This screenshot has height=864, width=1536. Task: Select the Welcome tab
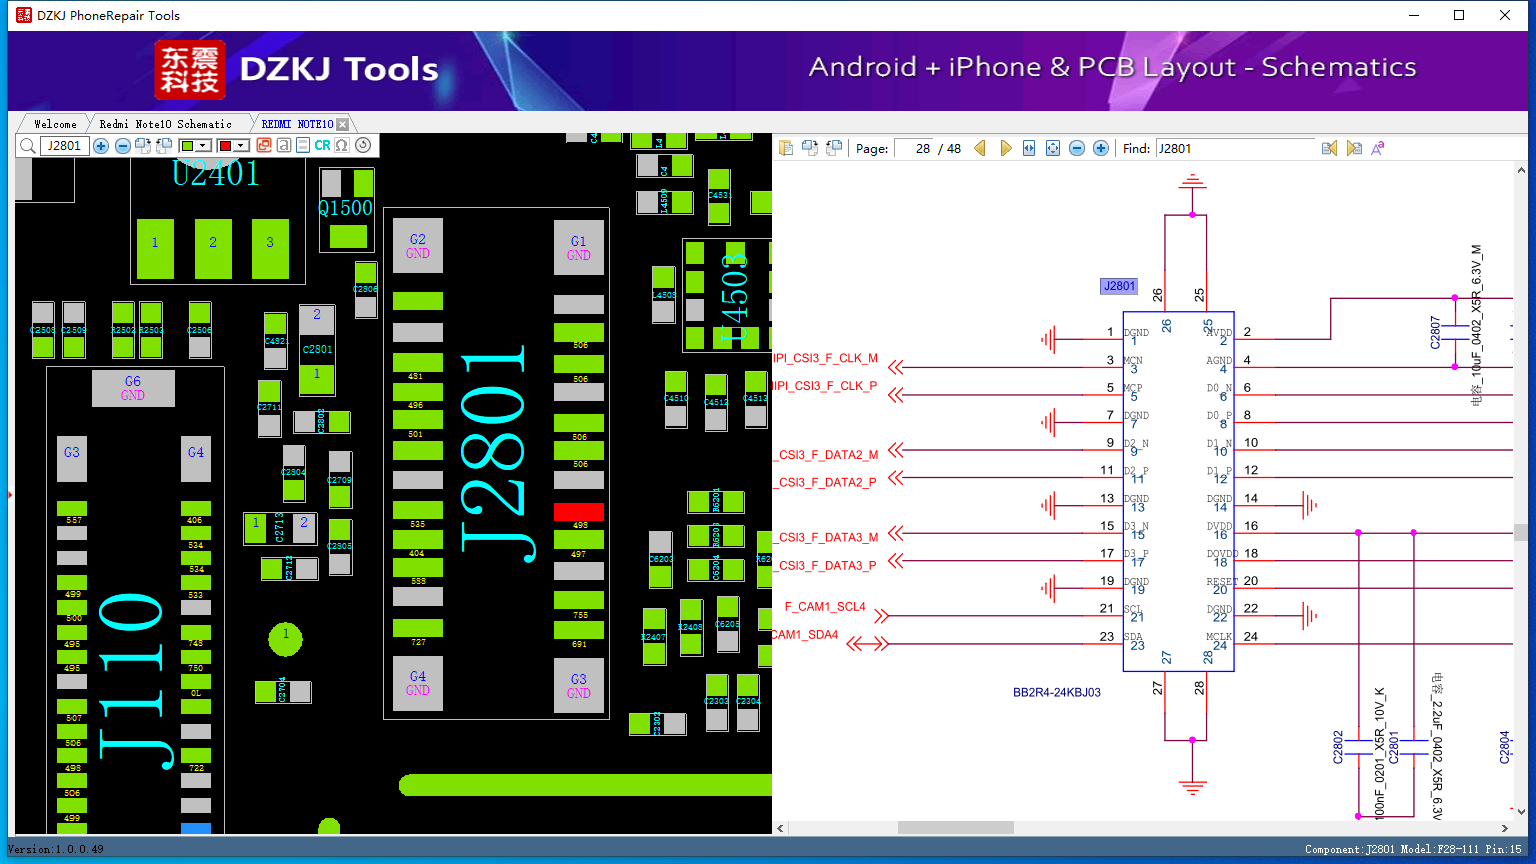pos(55,124)
